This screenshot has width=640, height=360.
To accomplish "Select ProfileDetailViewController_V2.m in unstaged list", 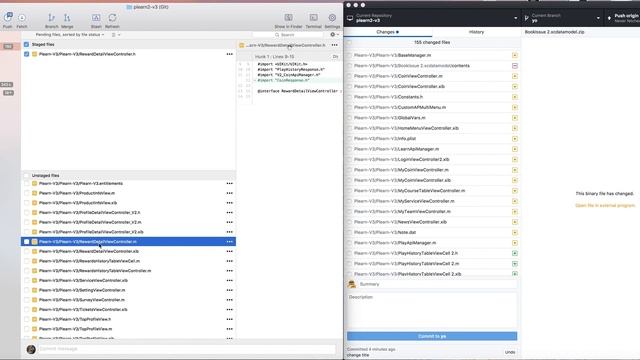I will pyautogui.click(x=128, y=222).
